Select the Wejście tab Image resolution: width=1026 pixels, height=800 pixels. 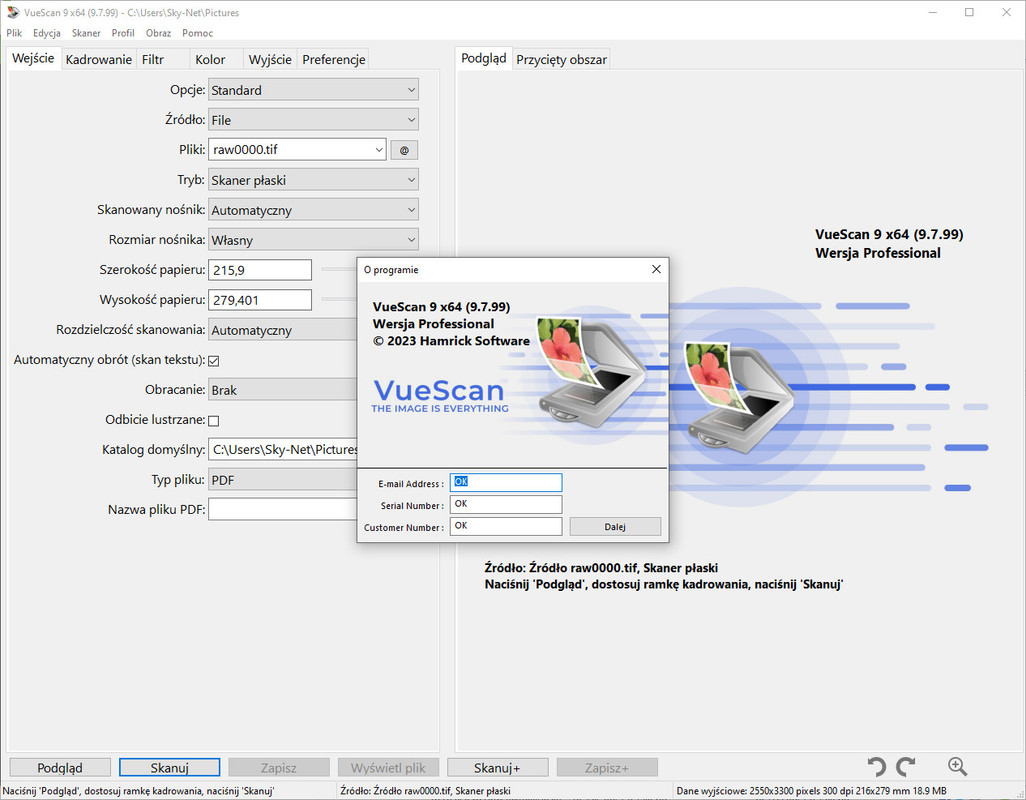point(33,58)
